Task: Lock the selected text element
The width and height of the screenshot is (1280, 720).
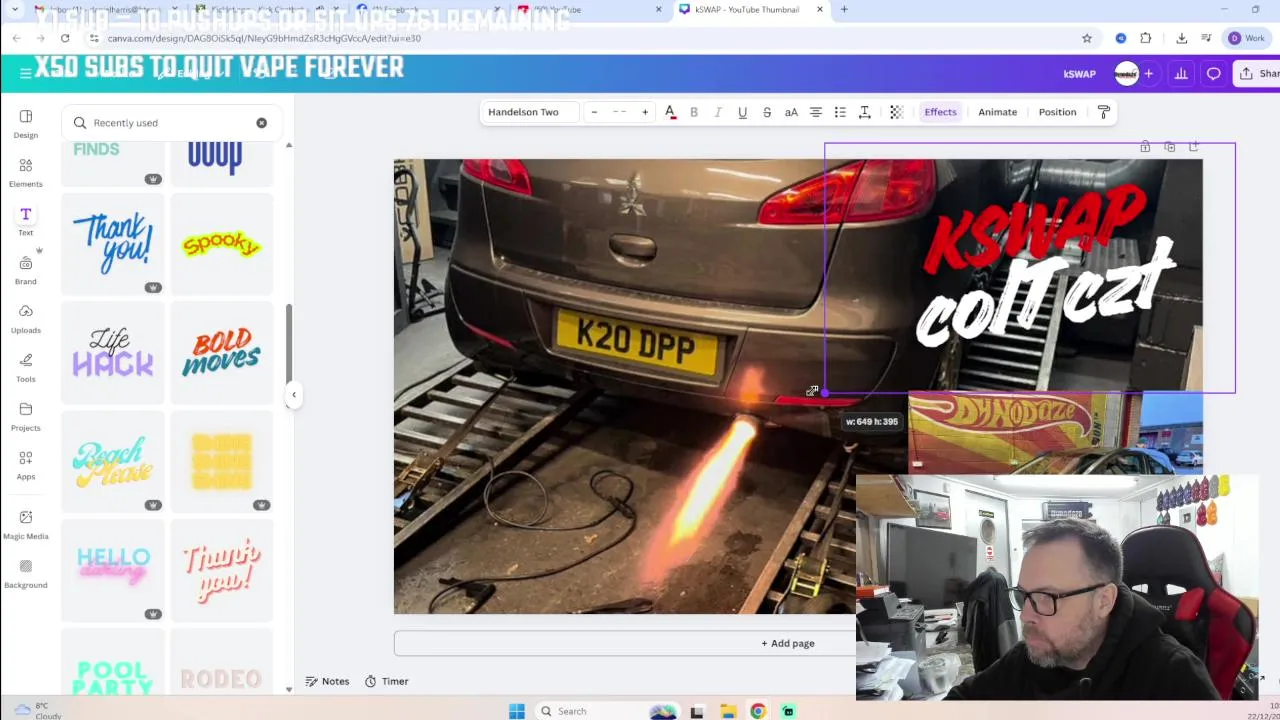Action: 1145,147
